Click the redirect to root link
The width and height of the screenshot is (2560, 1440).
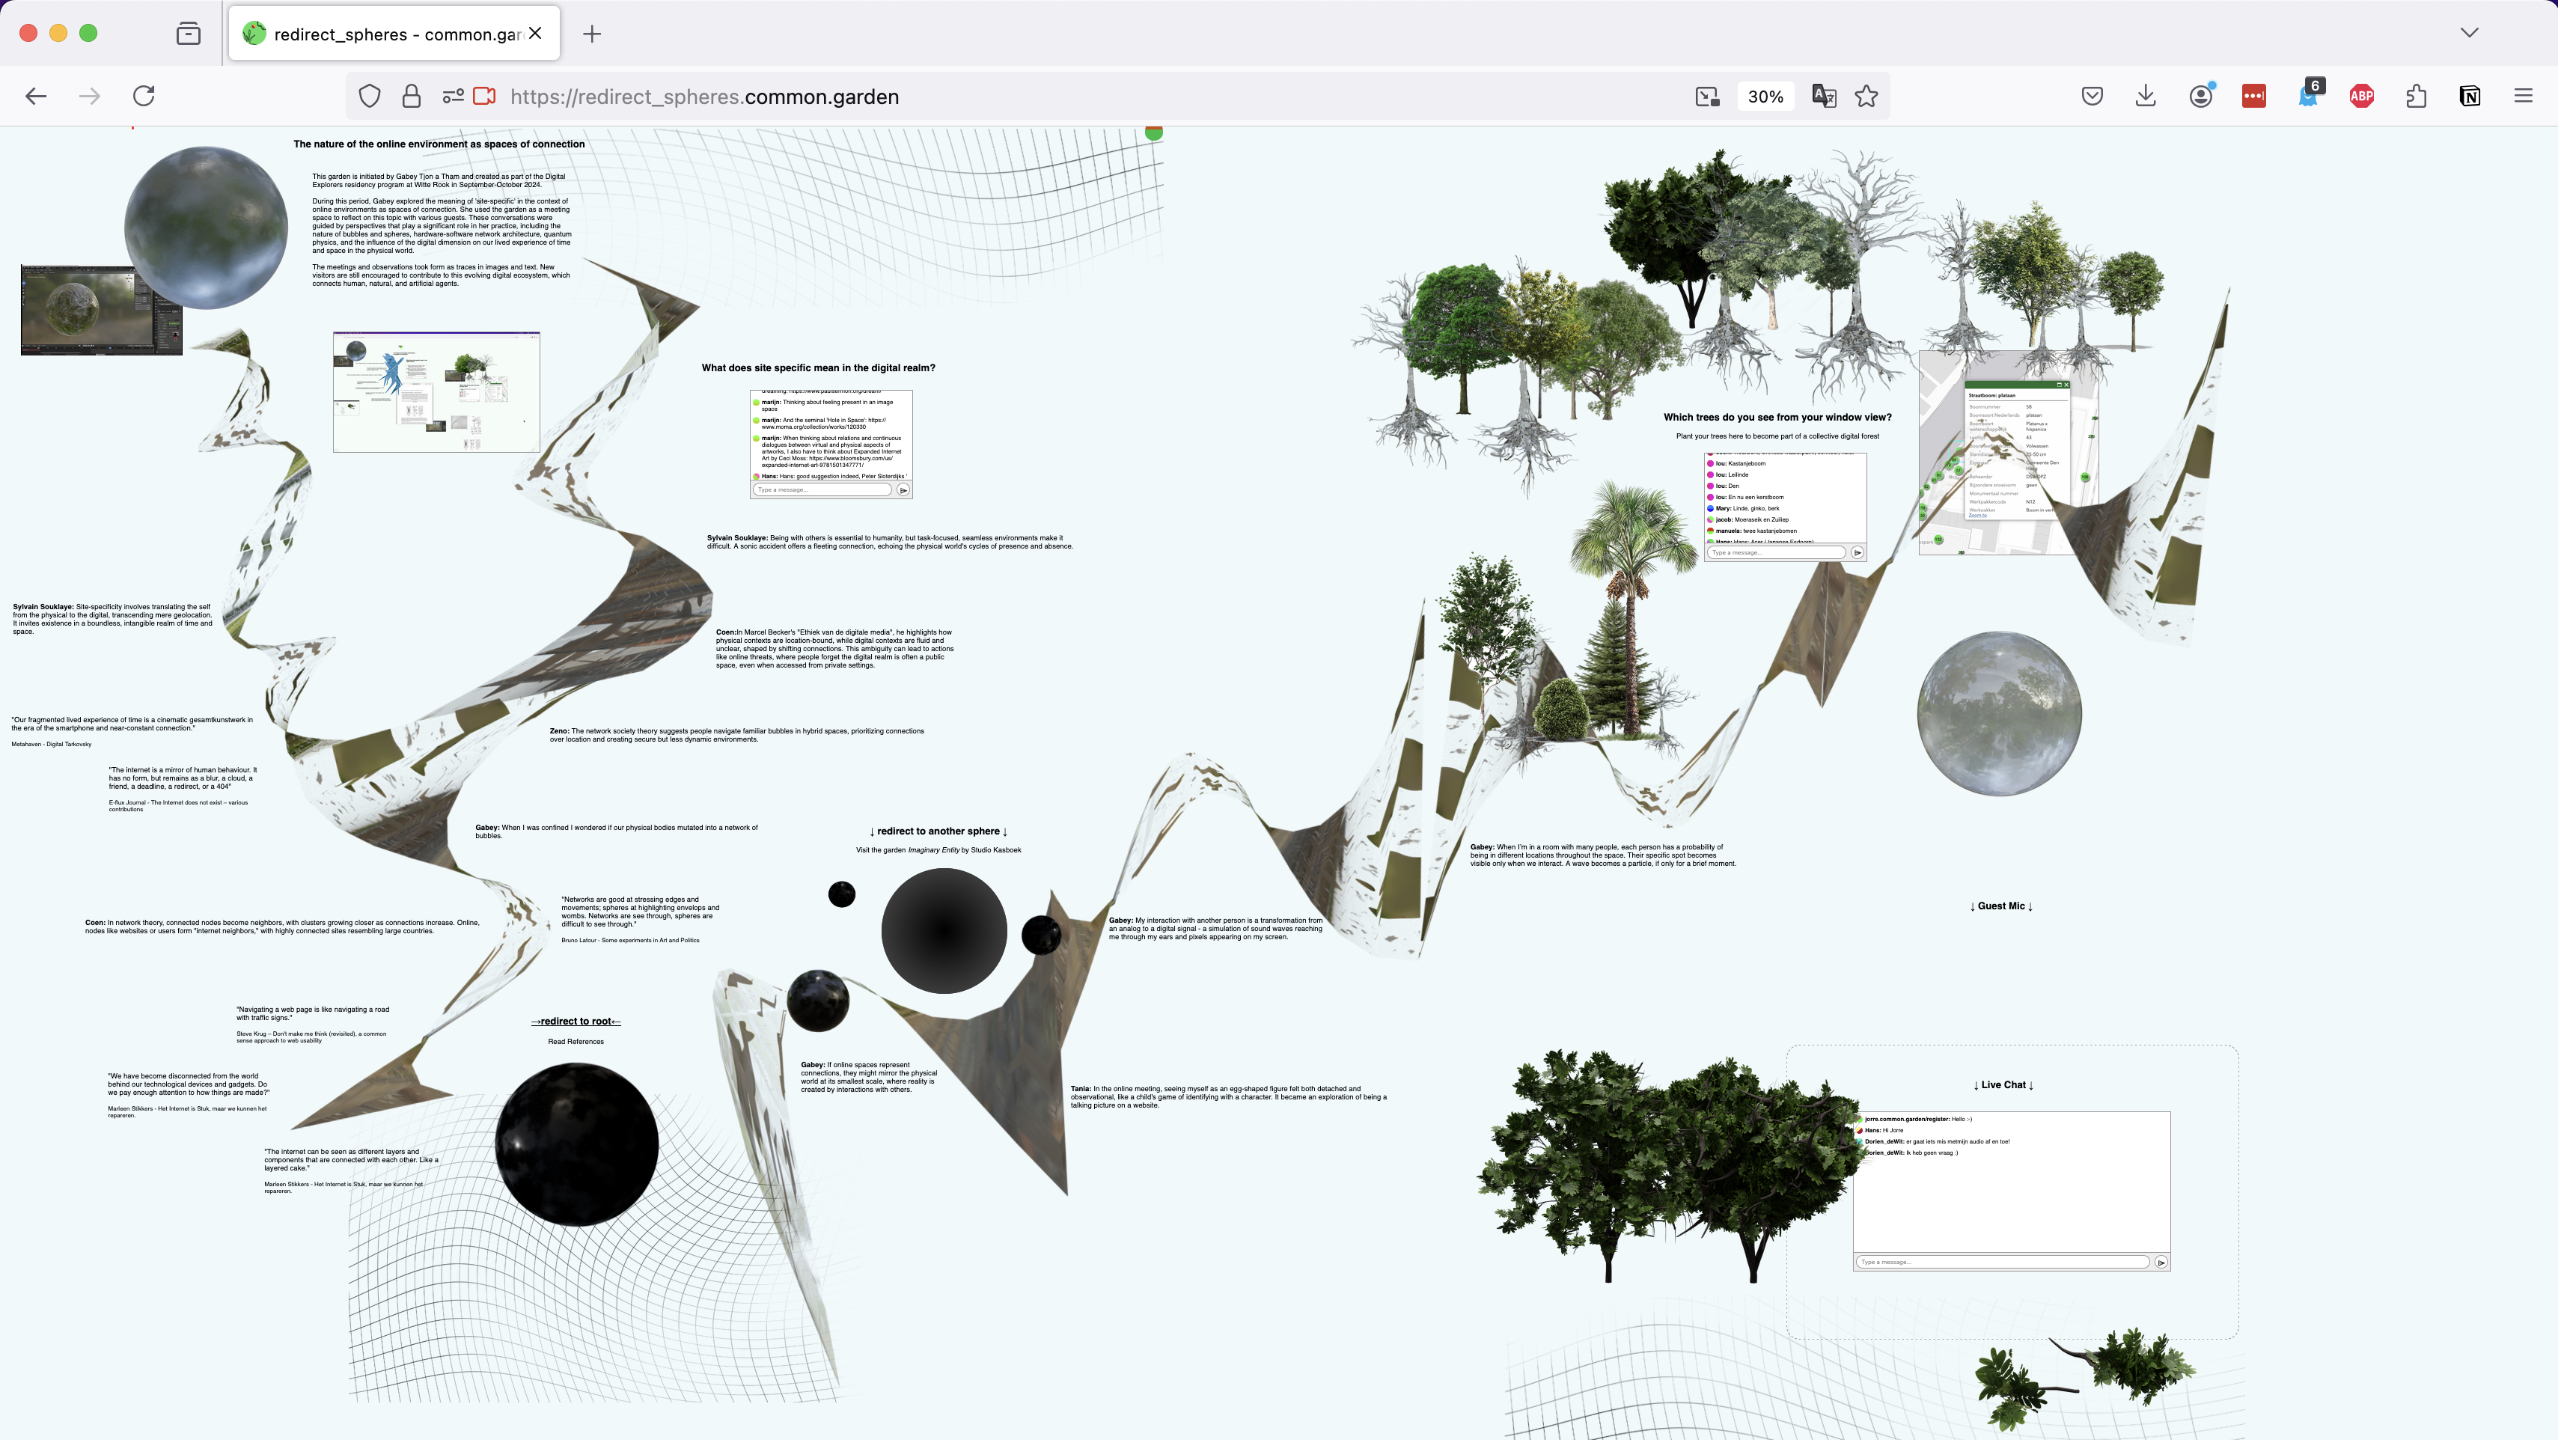[576, 1021]
